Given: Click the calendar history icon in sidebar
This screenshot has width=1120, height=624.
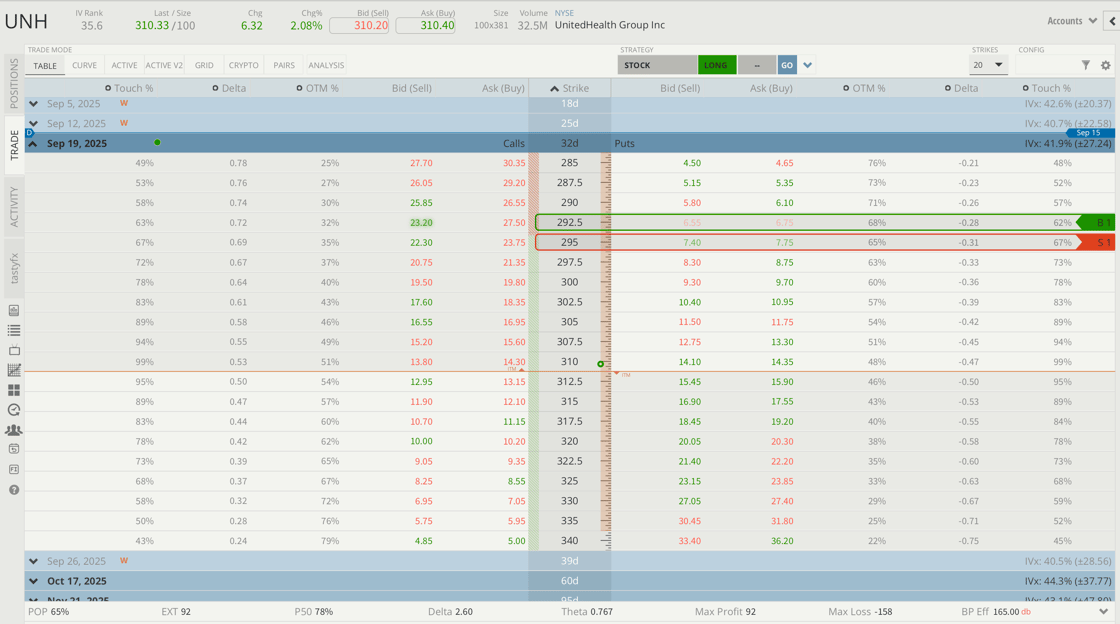Looking at the screenshot, I should [x=14, y=449].
